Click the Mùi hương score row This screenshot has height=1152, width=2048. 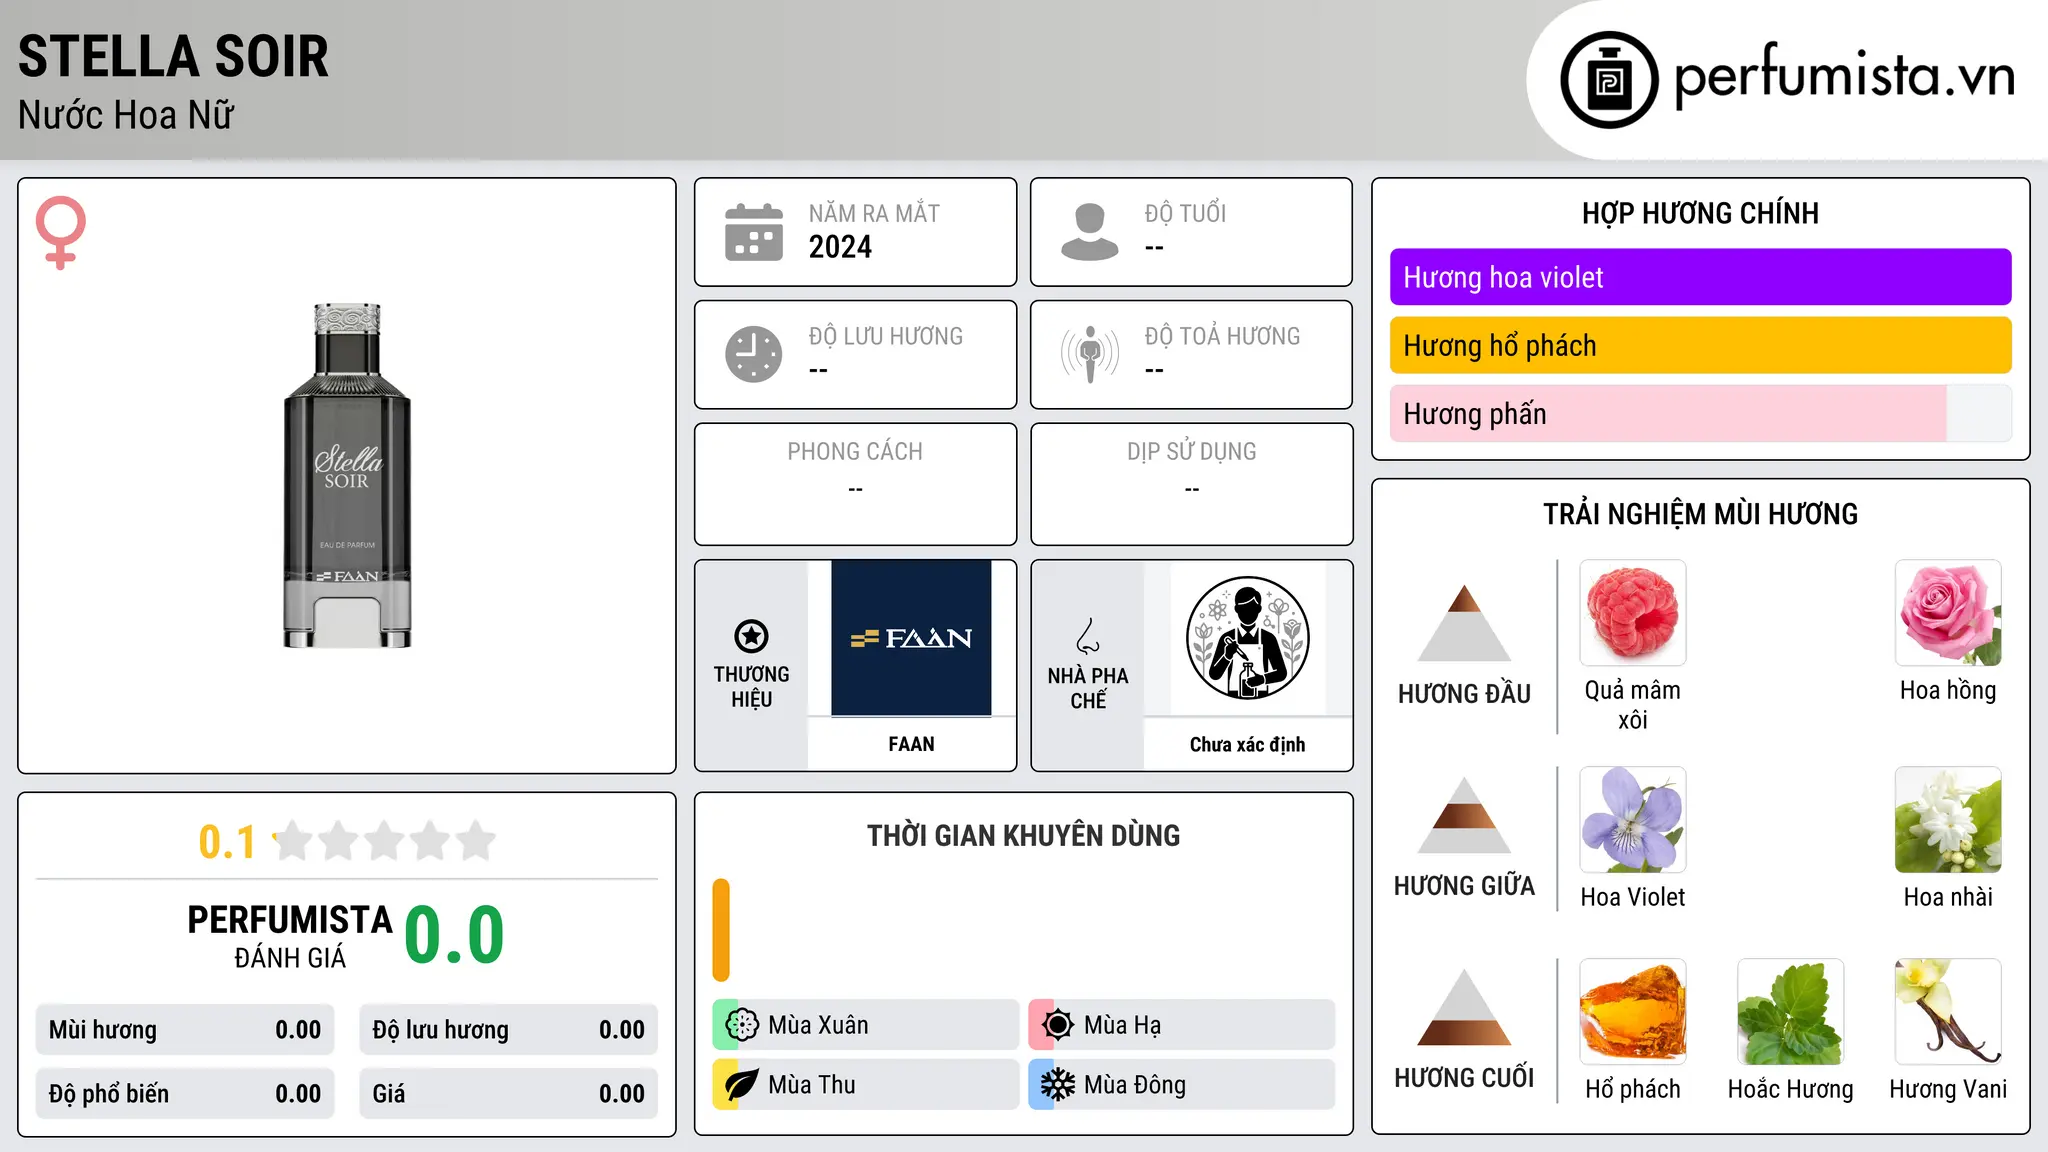[185, 1030]
